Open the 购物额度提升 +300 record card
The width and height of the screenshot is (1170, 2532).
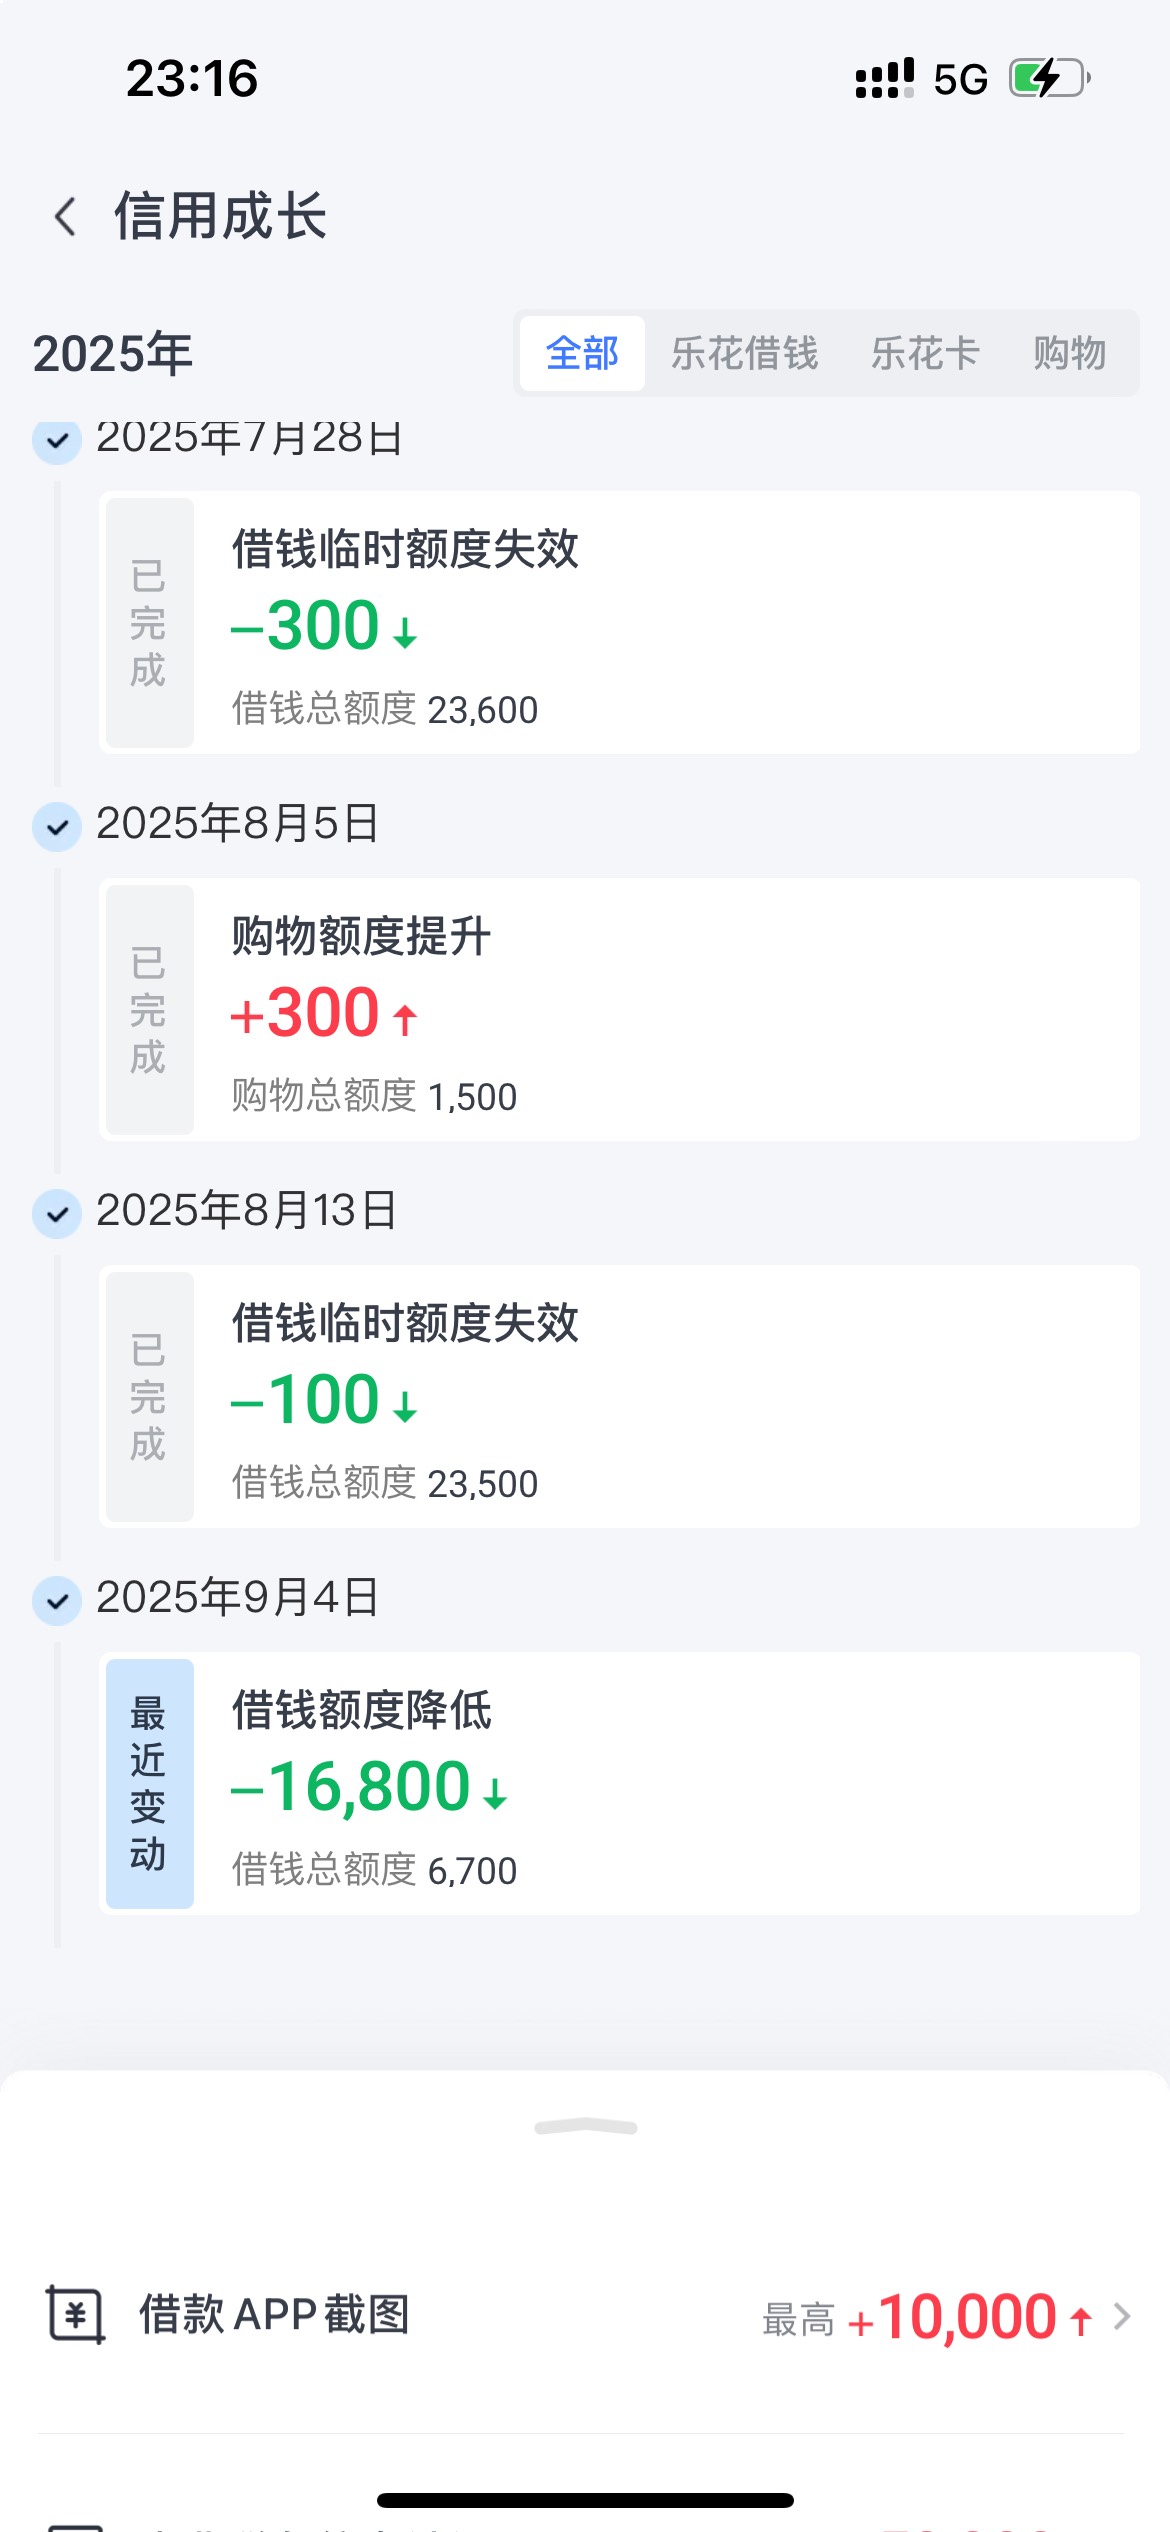point(619,1009)
